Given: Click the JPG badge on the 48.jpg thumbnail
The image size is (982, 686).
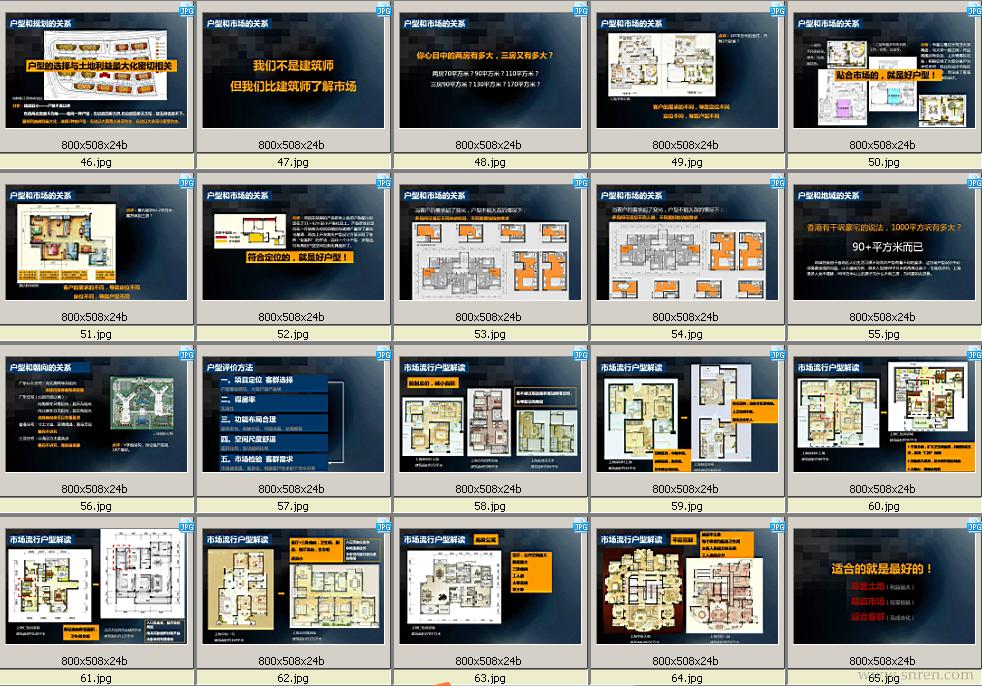Looking at the screenshot, I should click(581, 11).
